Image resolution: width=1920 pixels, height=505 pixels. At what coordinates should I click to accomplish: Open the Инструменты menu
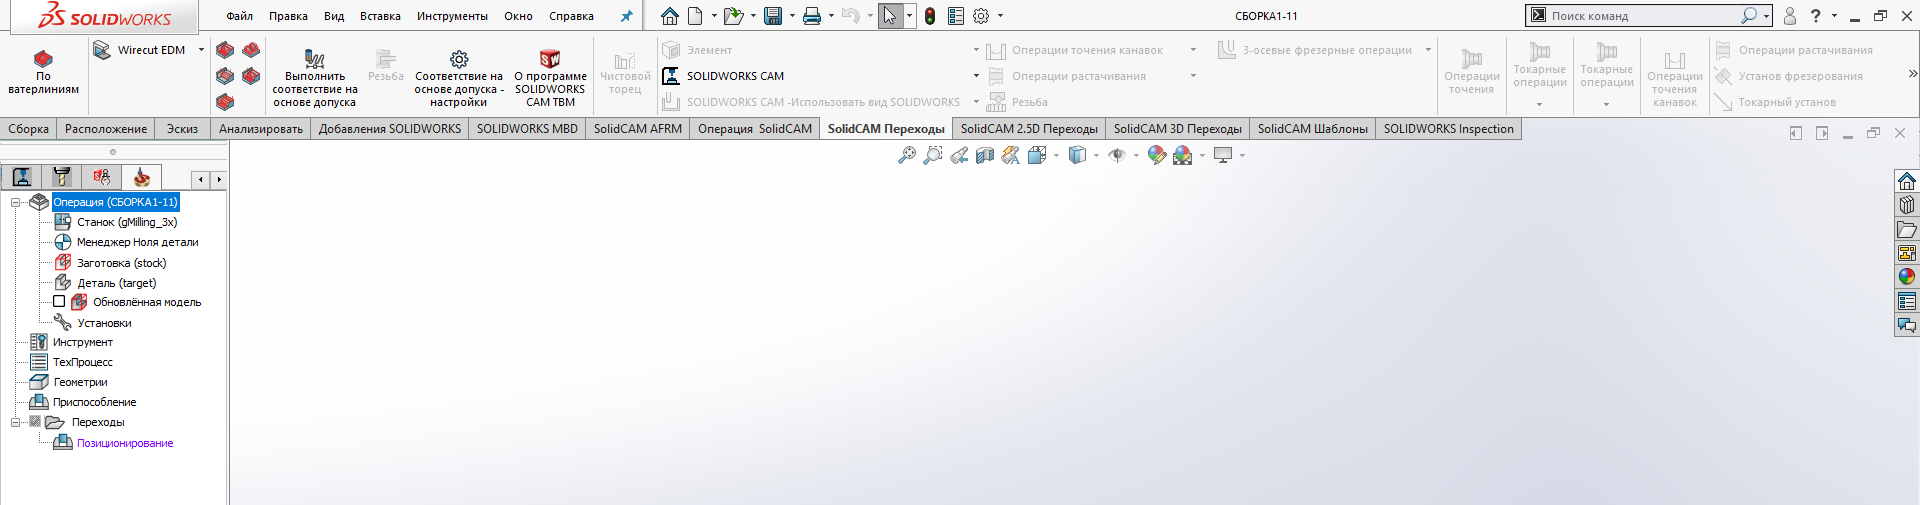click(452, 16)
